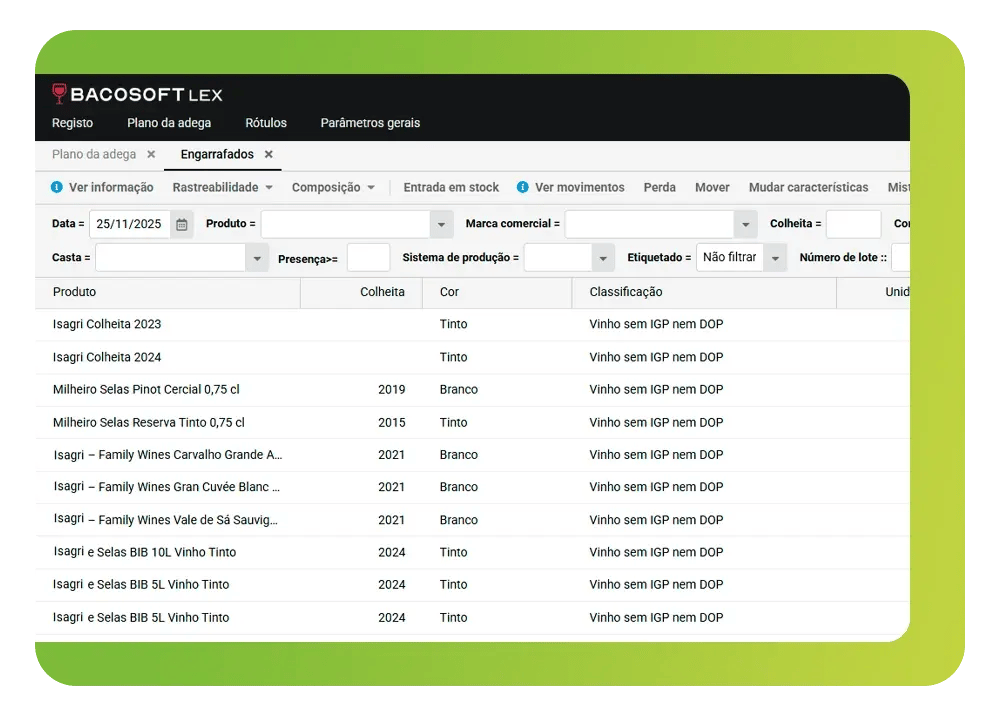Close the Plano da adega tab

point(151,155)
